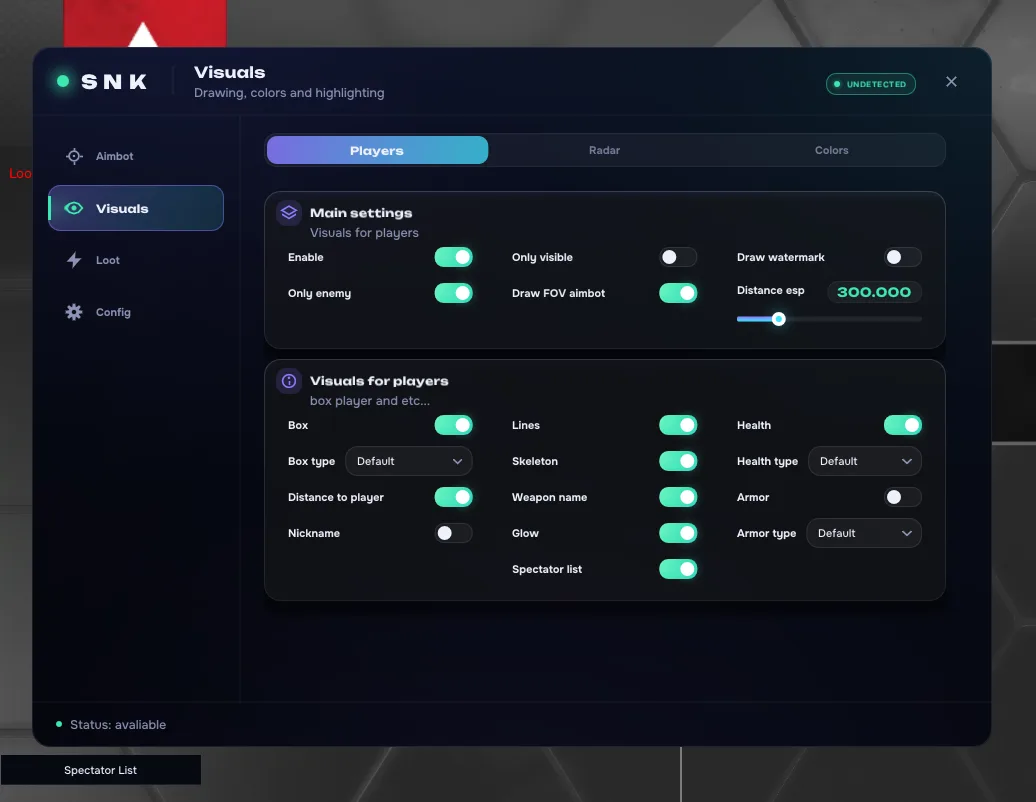The height and width of the screenshot is (802, 1036).
Task: Open the Box type dropdown
Action: point(408,461)
